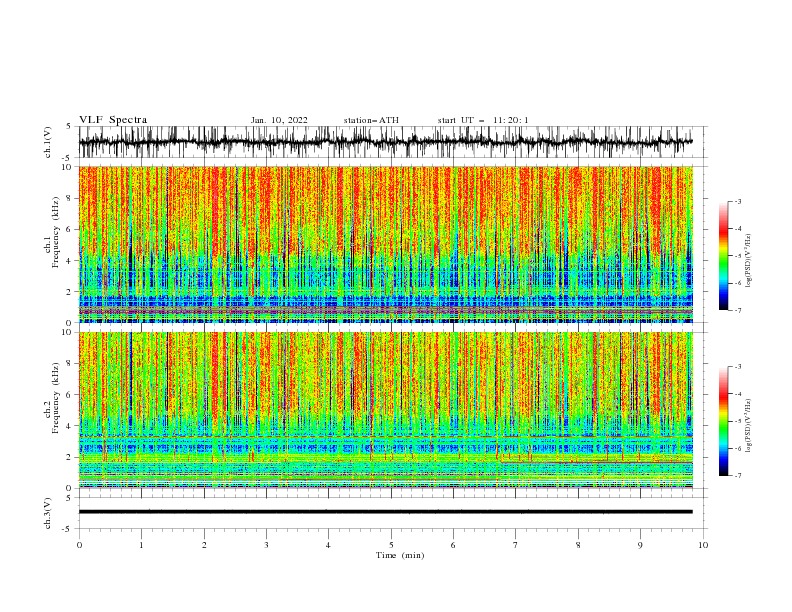Screen dimensions: 792x612
Task: Click the ch.2 colorbar log(PSD) label
Action: (748, 425)
